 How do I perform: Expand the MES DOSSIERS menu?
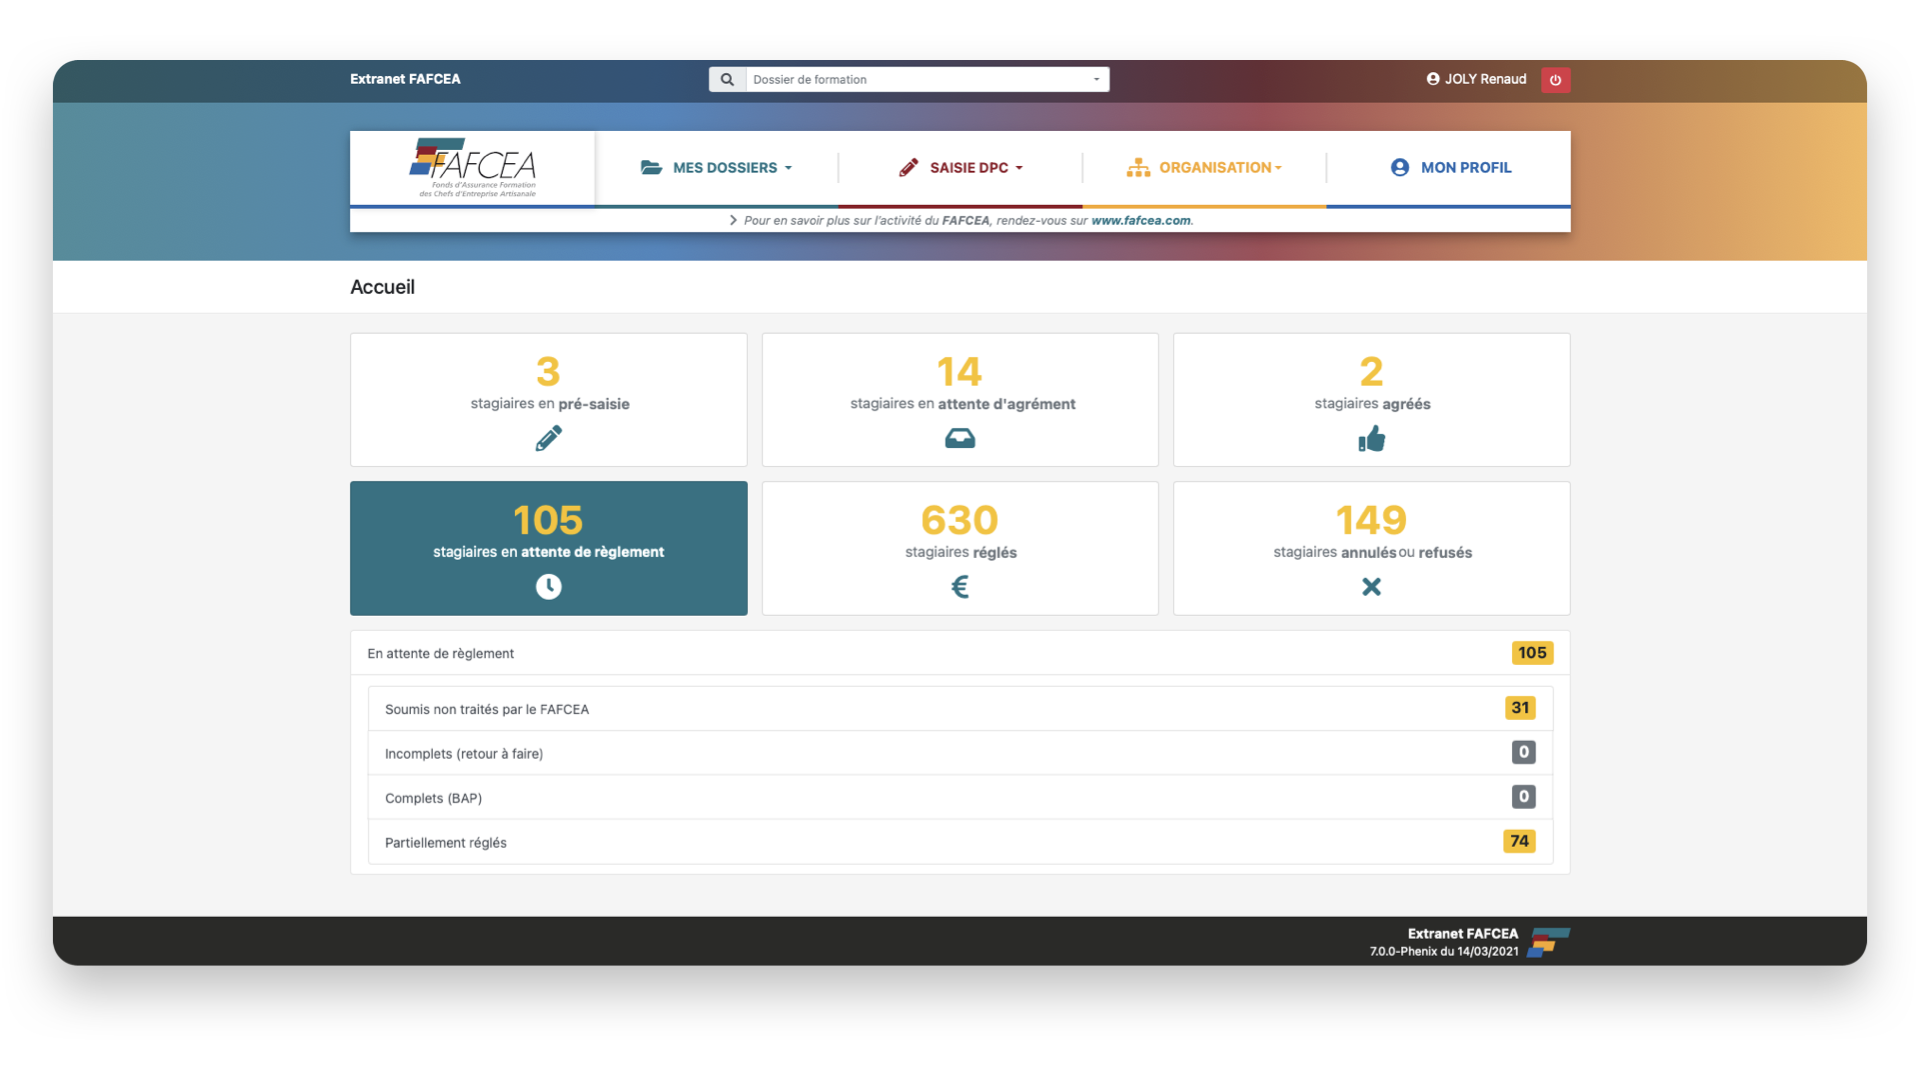coord(717,168)
